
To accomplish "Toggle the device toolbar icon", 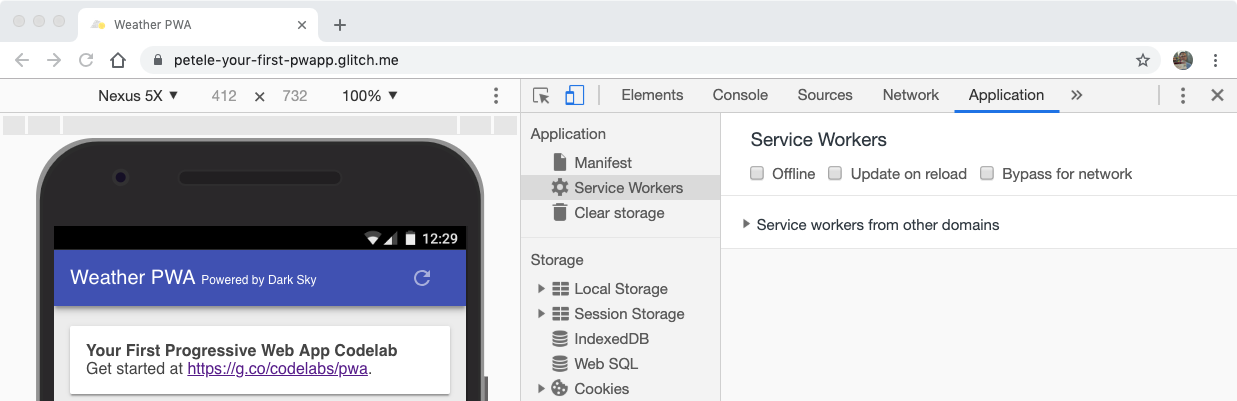I will (x=574, y=96).
